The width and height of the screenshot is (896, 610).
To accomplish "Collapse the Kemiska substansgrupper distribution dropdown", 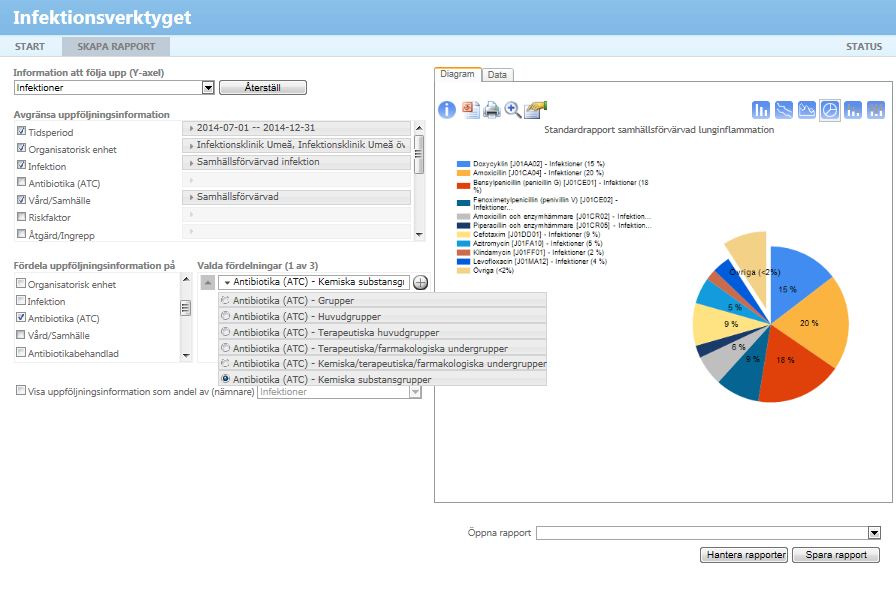I will point(314,282).
